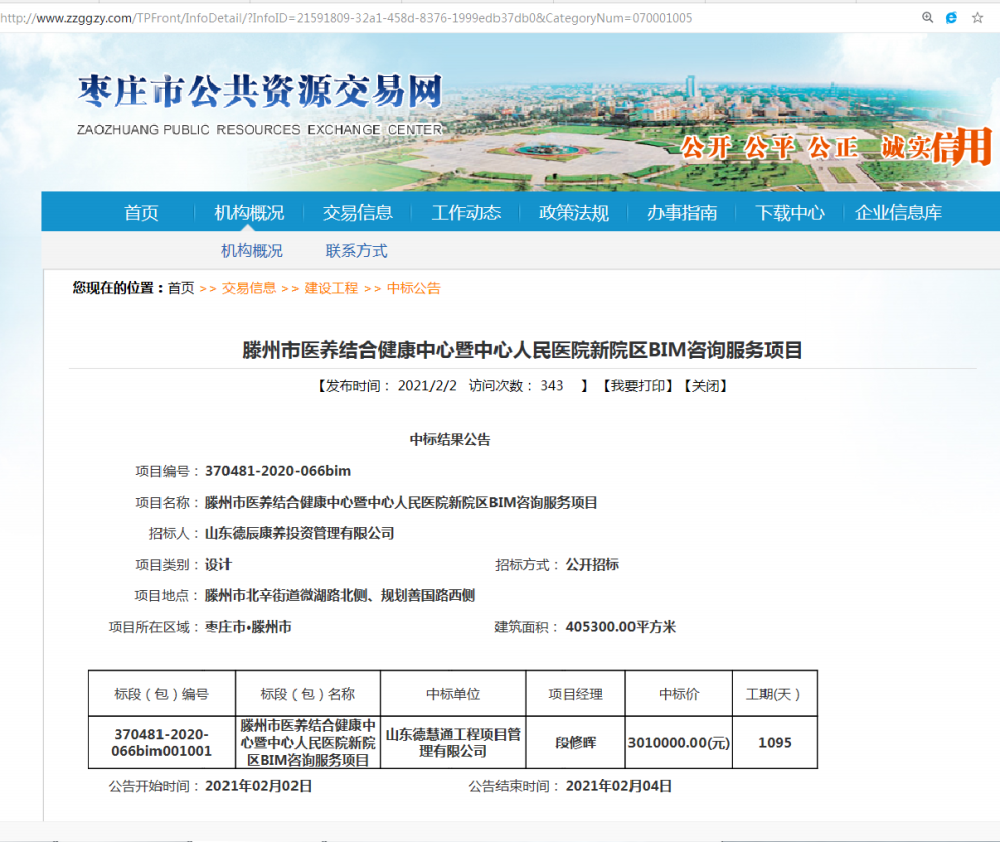
Task: Open the 下载中心 navigation menu
Action: coord(789,212)
